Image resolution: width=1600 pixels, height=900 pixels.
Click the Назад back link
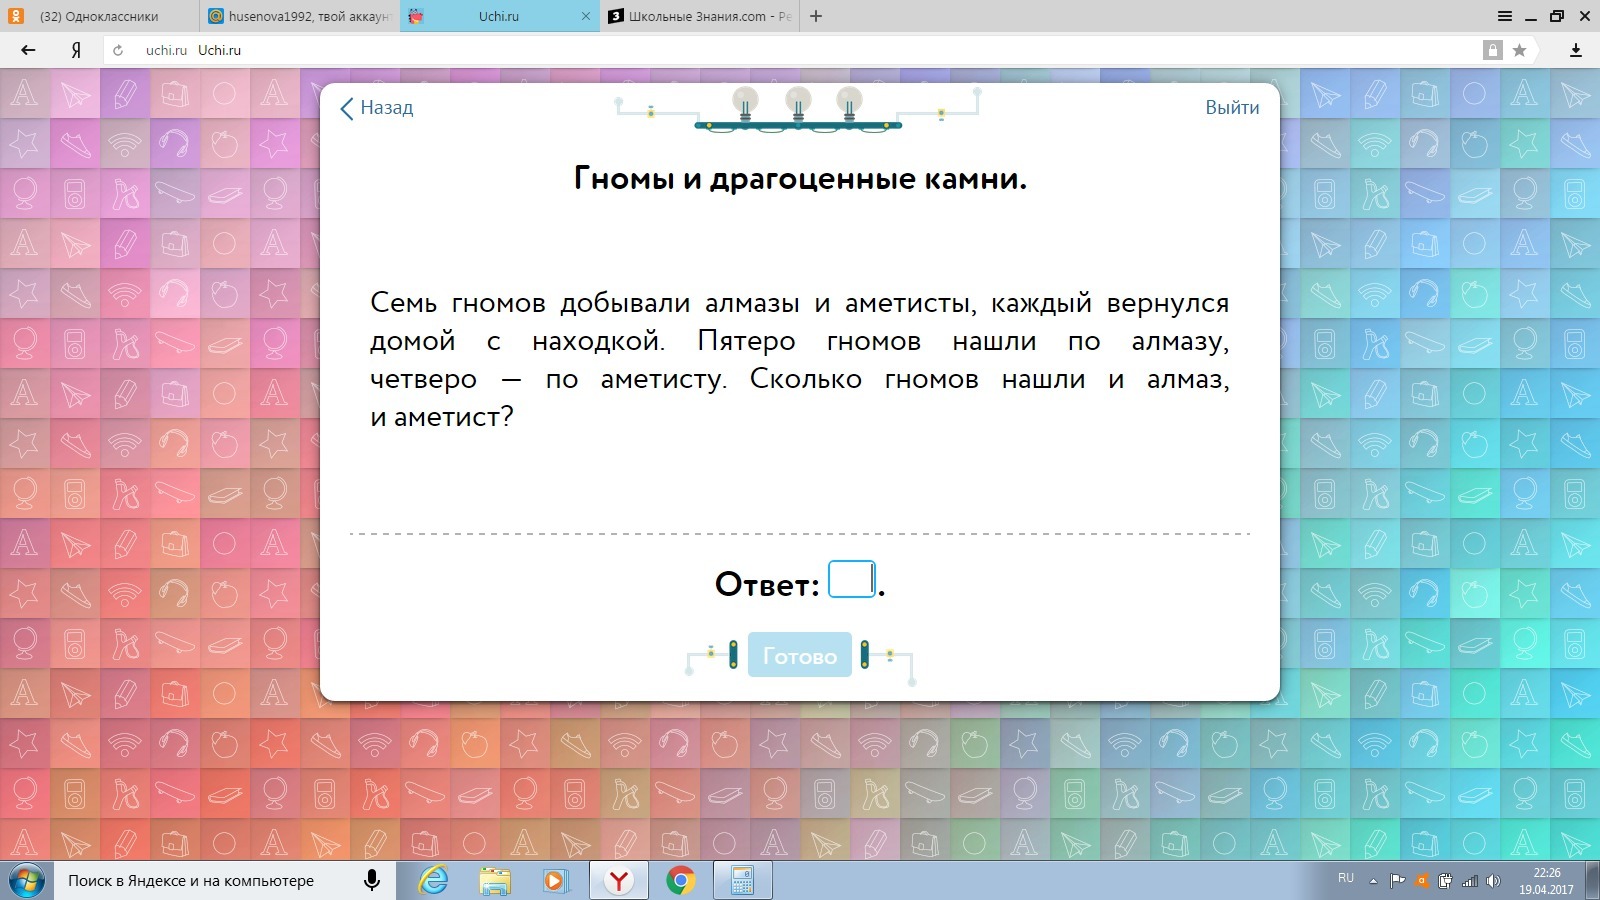[x=377, y=108]
